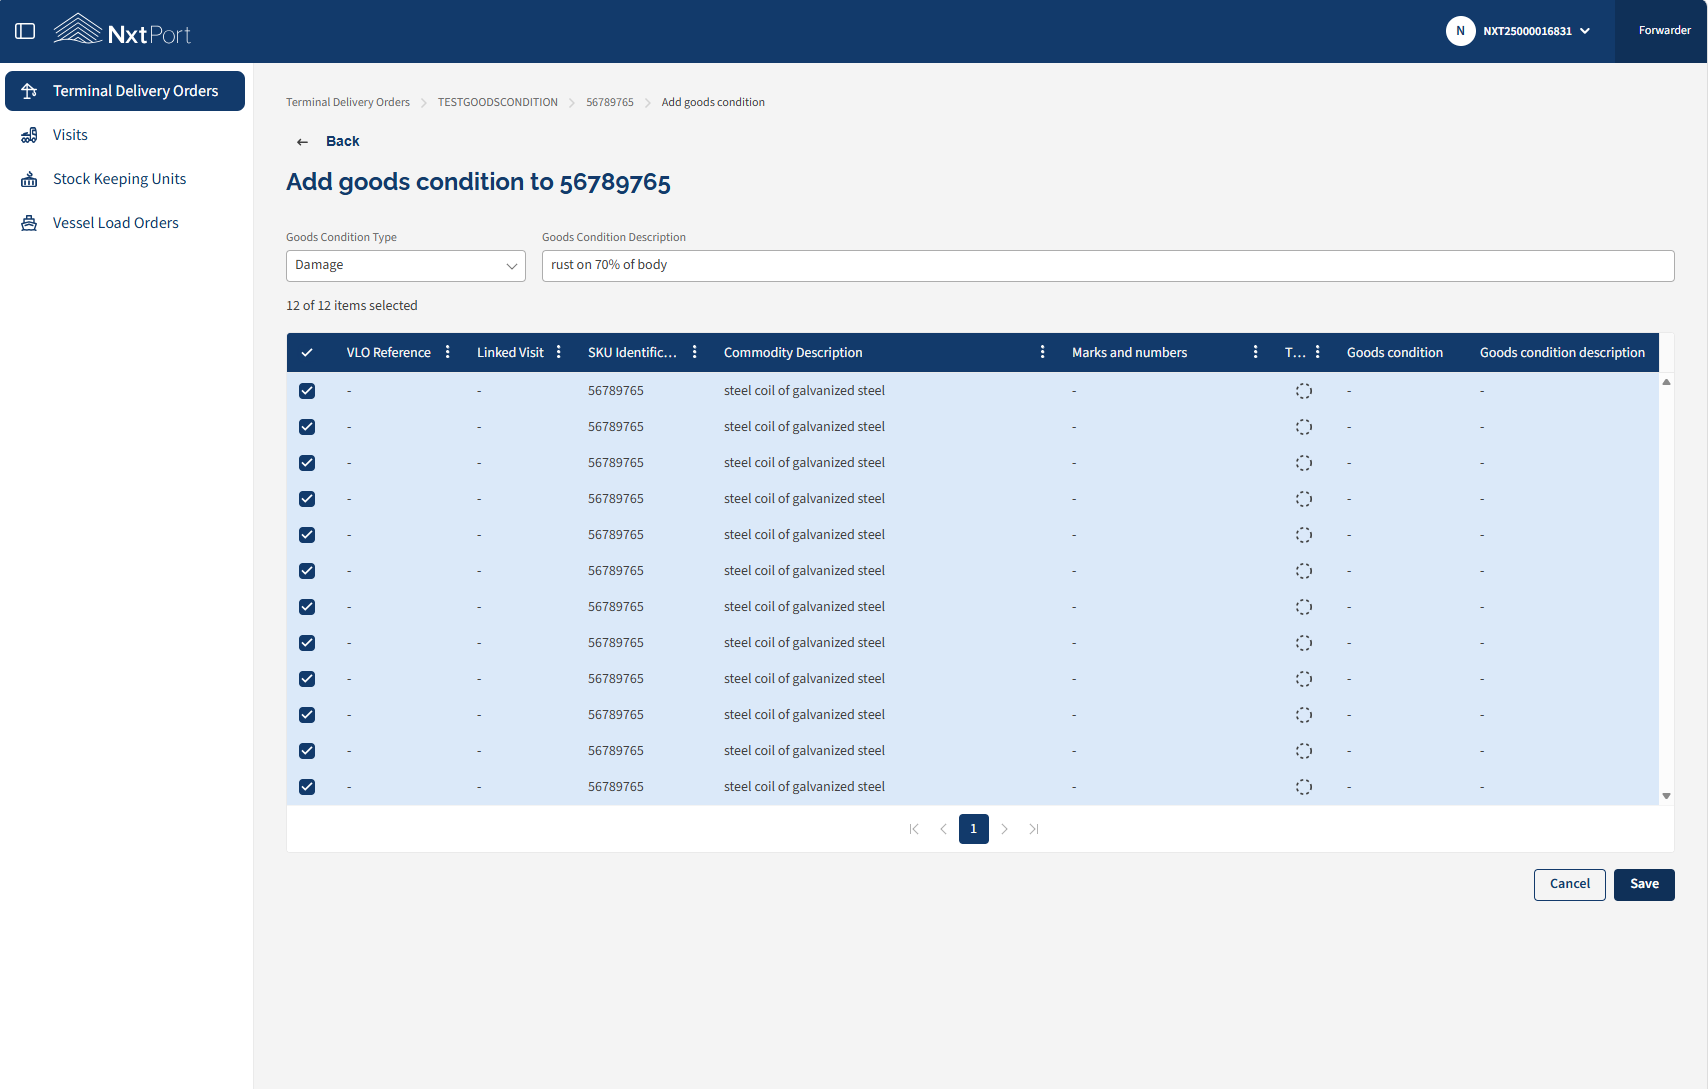Click the NxtPort logo
This screenshot has height=1089, width=1708.
tap(122, 31)
